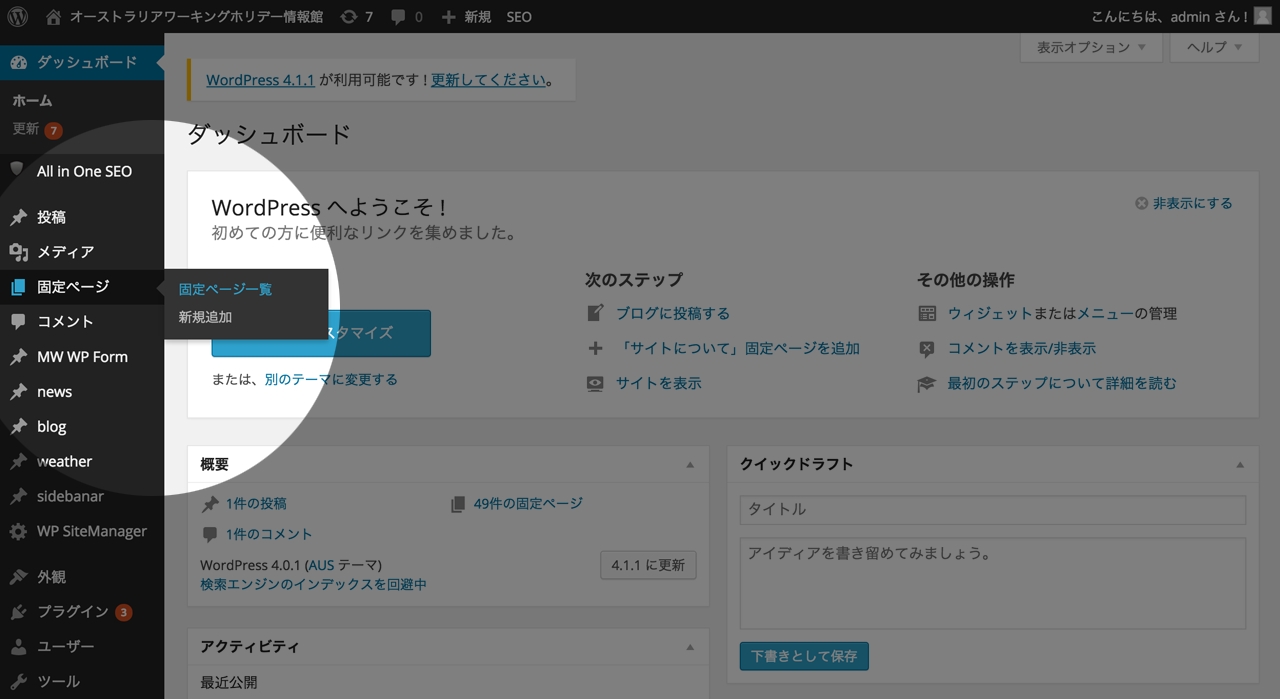Click the アイディアを書き留めてみましょう text area
The image size is (1280, 699).
993,583
